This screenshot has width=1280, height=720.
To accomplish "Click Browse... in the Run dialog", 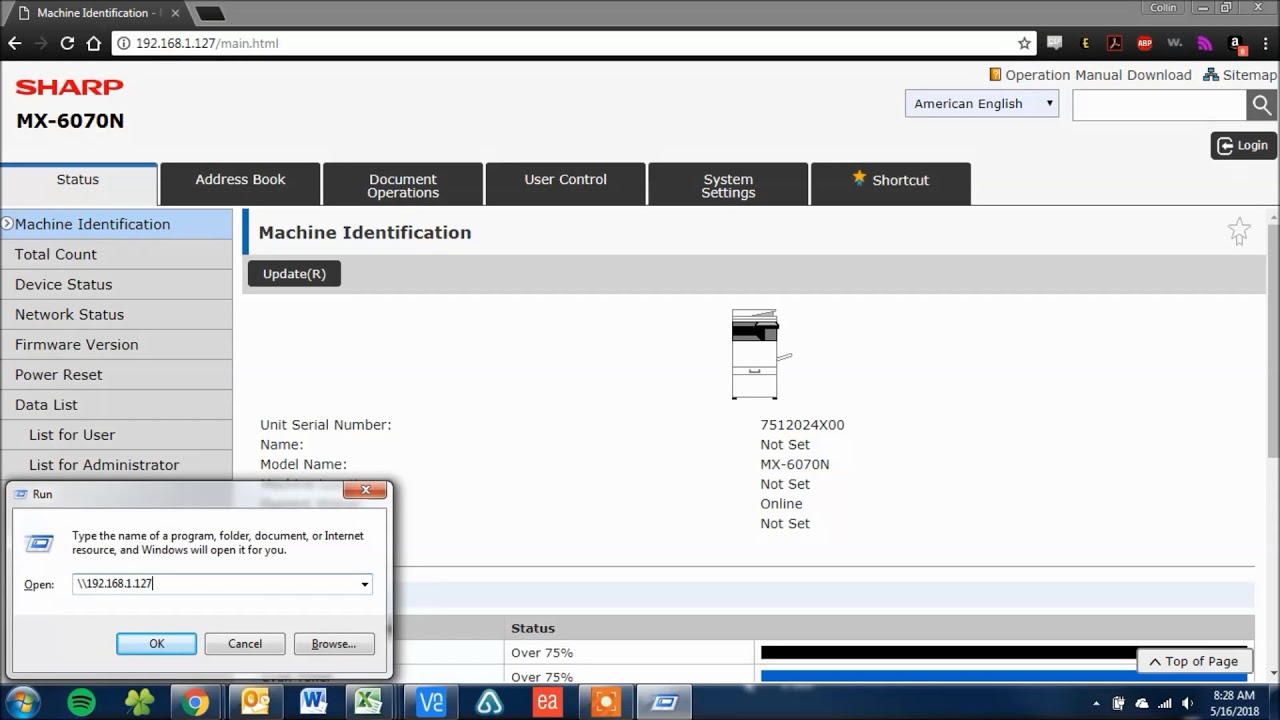I will (334, 644).
